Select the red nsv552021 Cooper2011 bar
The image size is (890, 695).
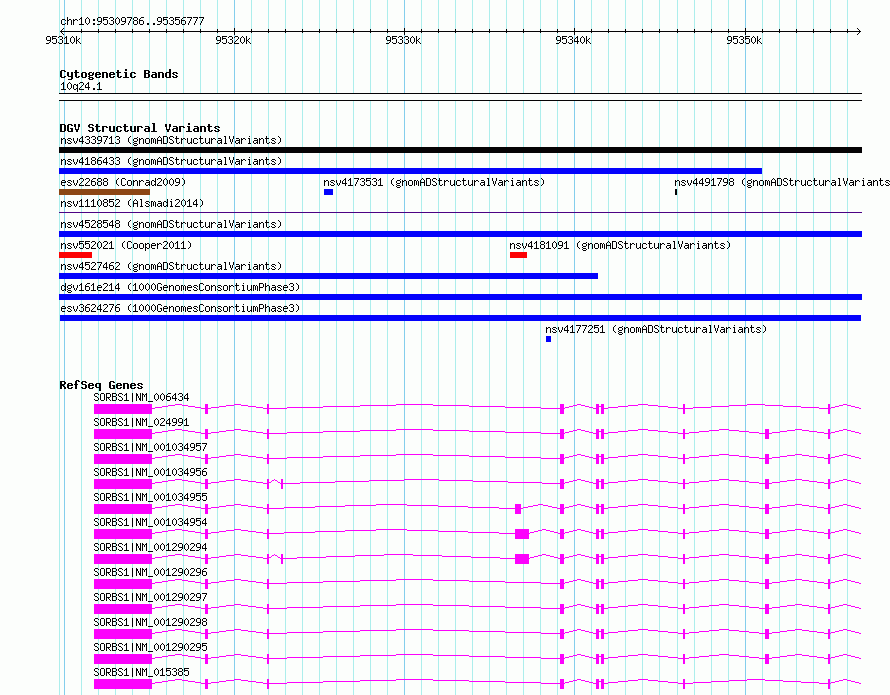pyautogui.click(x=75, y=255)
